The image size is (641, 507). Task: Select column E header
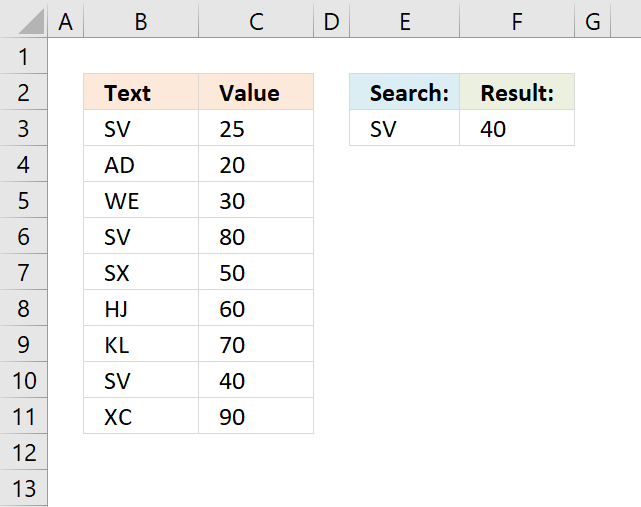[405, 21]
